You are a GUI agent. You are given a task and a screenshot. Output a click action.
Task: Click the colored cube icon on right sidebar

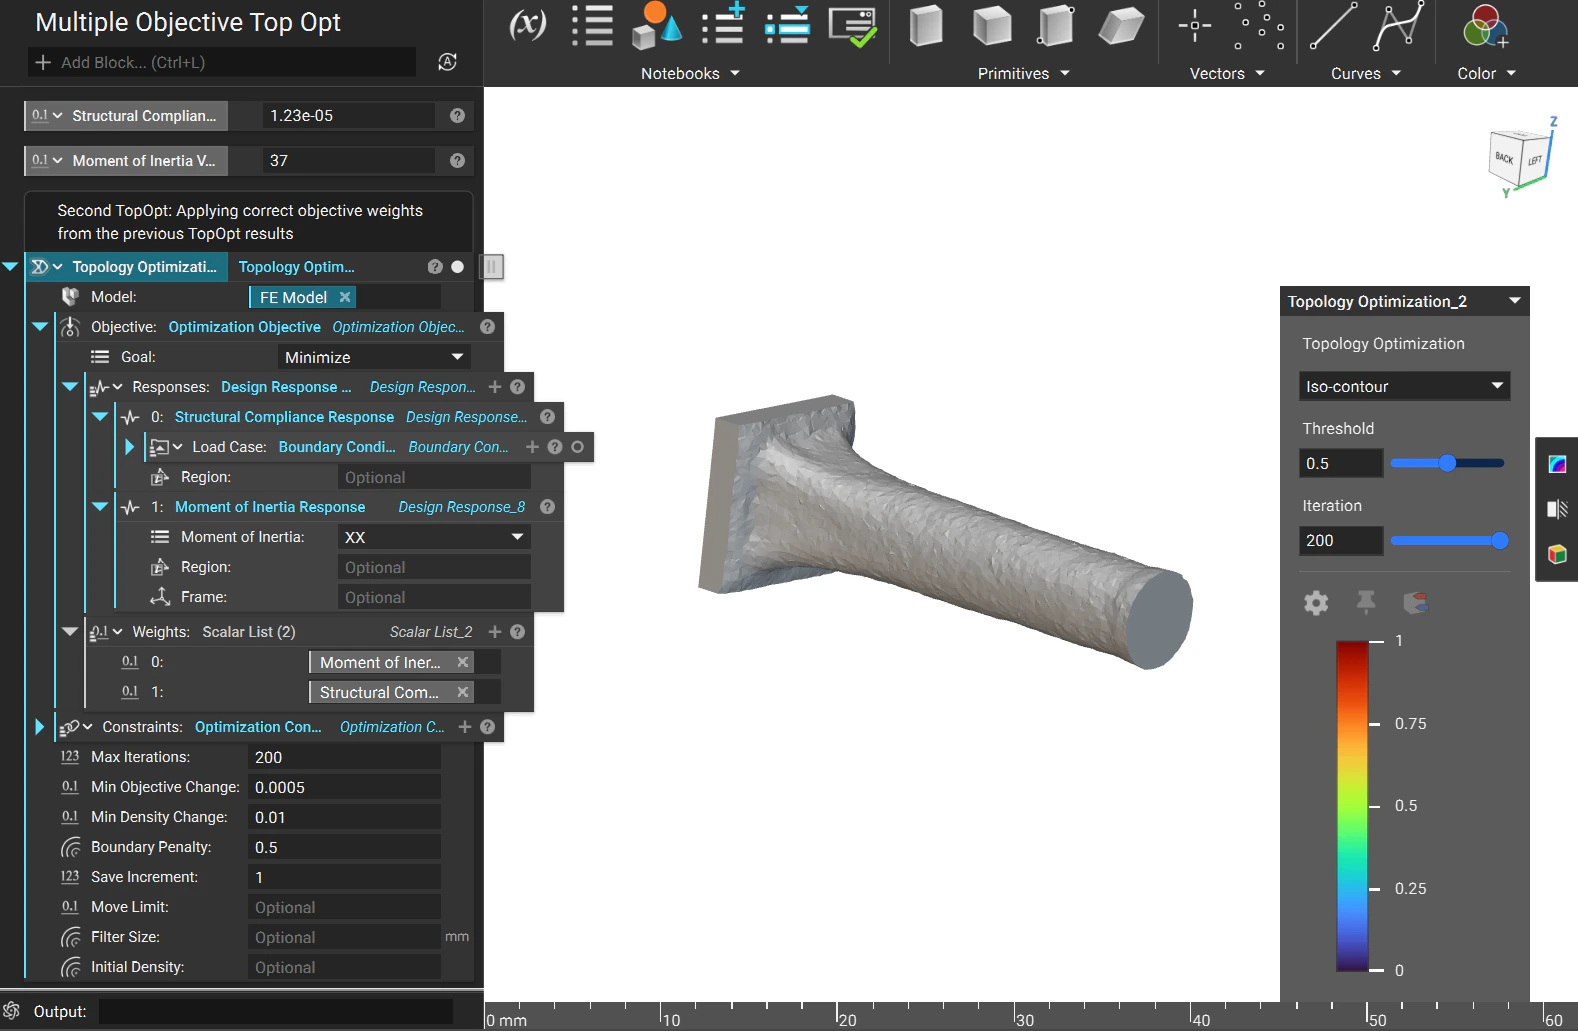coord(1557,554)
